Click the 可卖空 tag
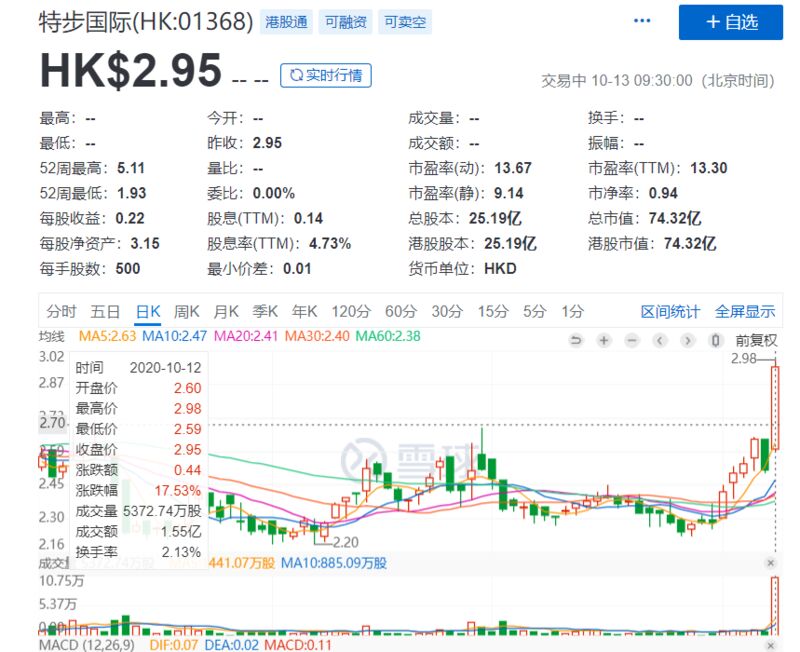800x652 pixels. point(405,22)
